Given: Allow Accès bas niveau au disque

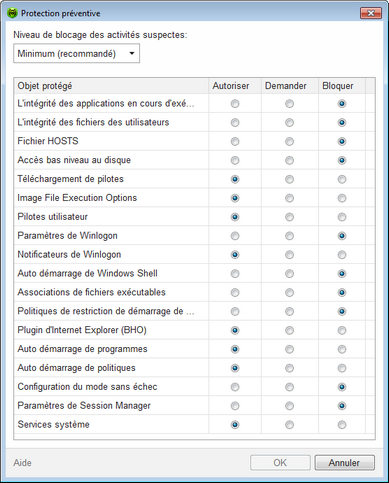Looking at the screenshot, I should point(235,160).
